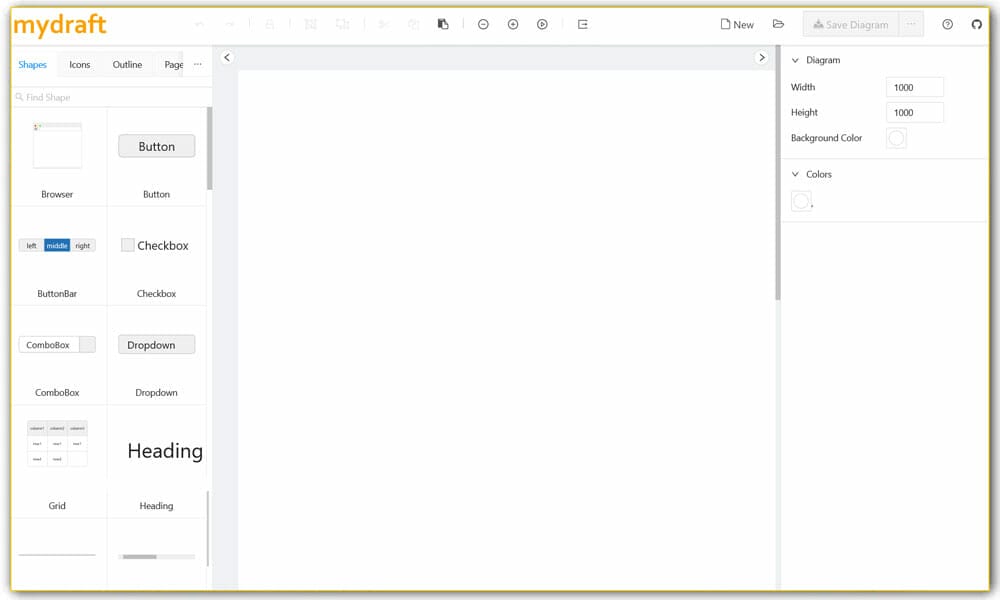Switch to the Icons tab
The width and height of the screenshot is (1000, 600).
point(80,64)
